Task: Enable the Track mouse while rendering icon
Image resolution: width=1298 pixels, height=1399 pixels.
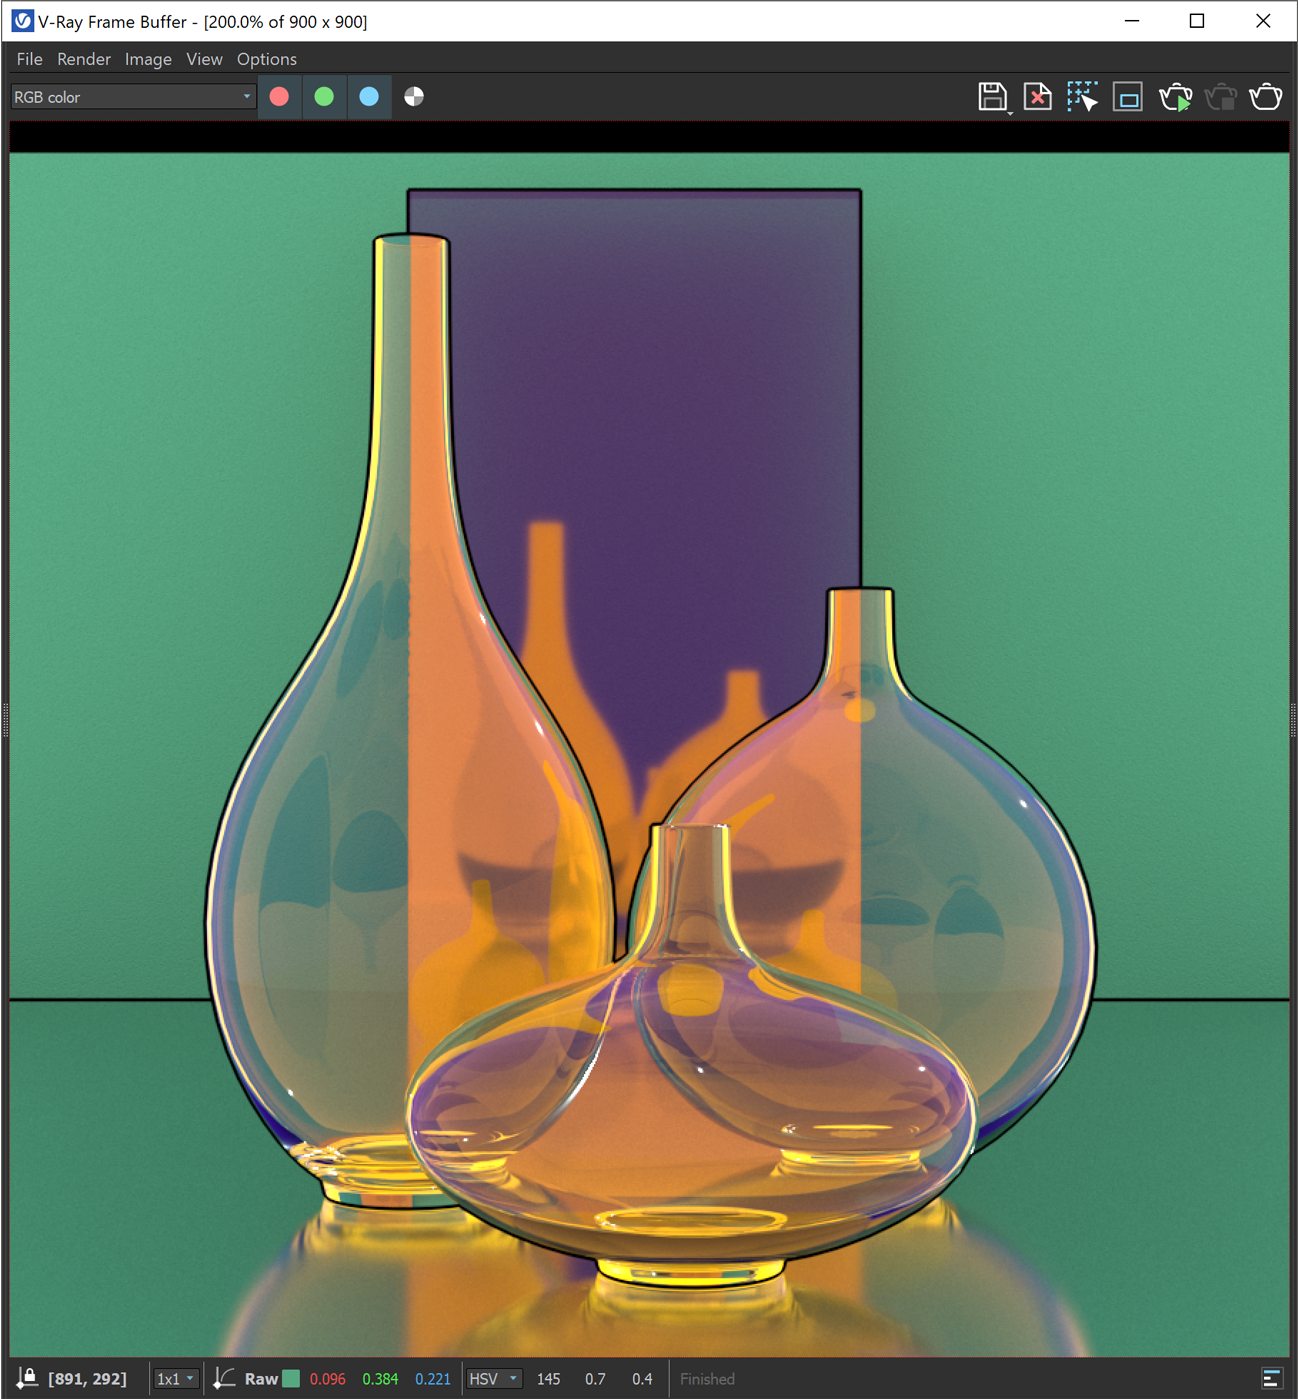Action: (x=1083, y=97)
